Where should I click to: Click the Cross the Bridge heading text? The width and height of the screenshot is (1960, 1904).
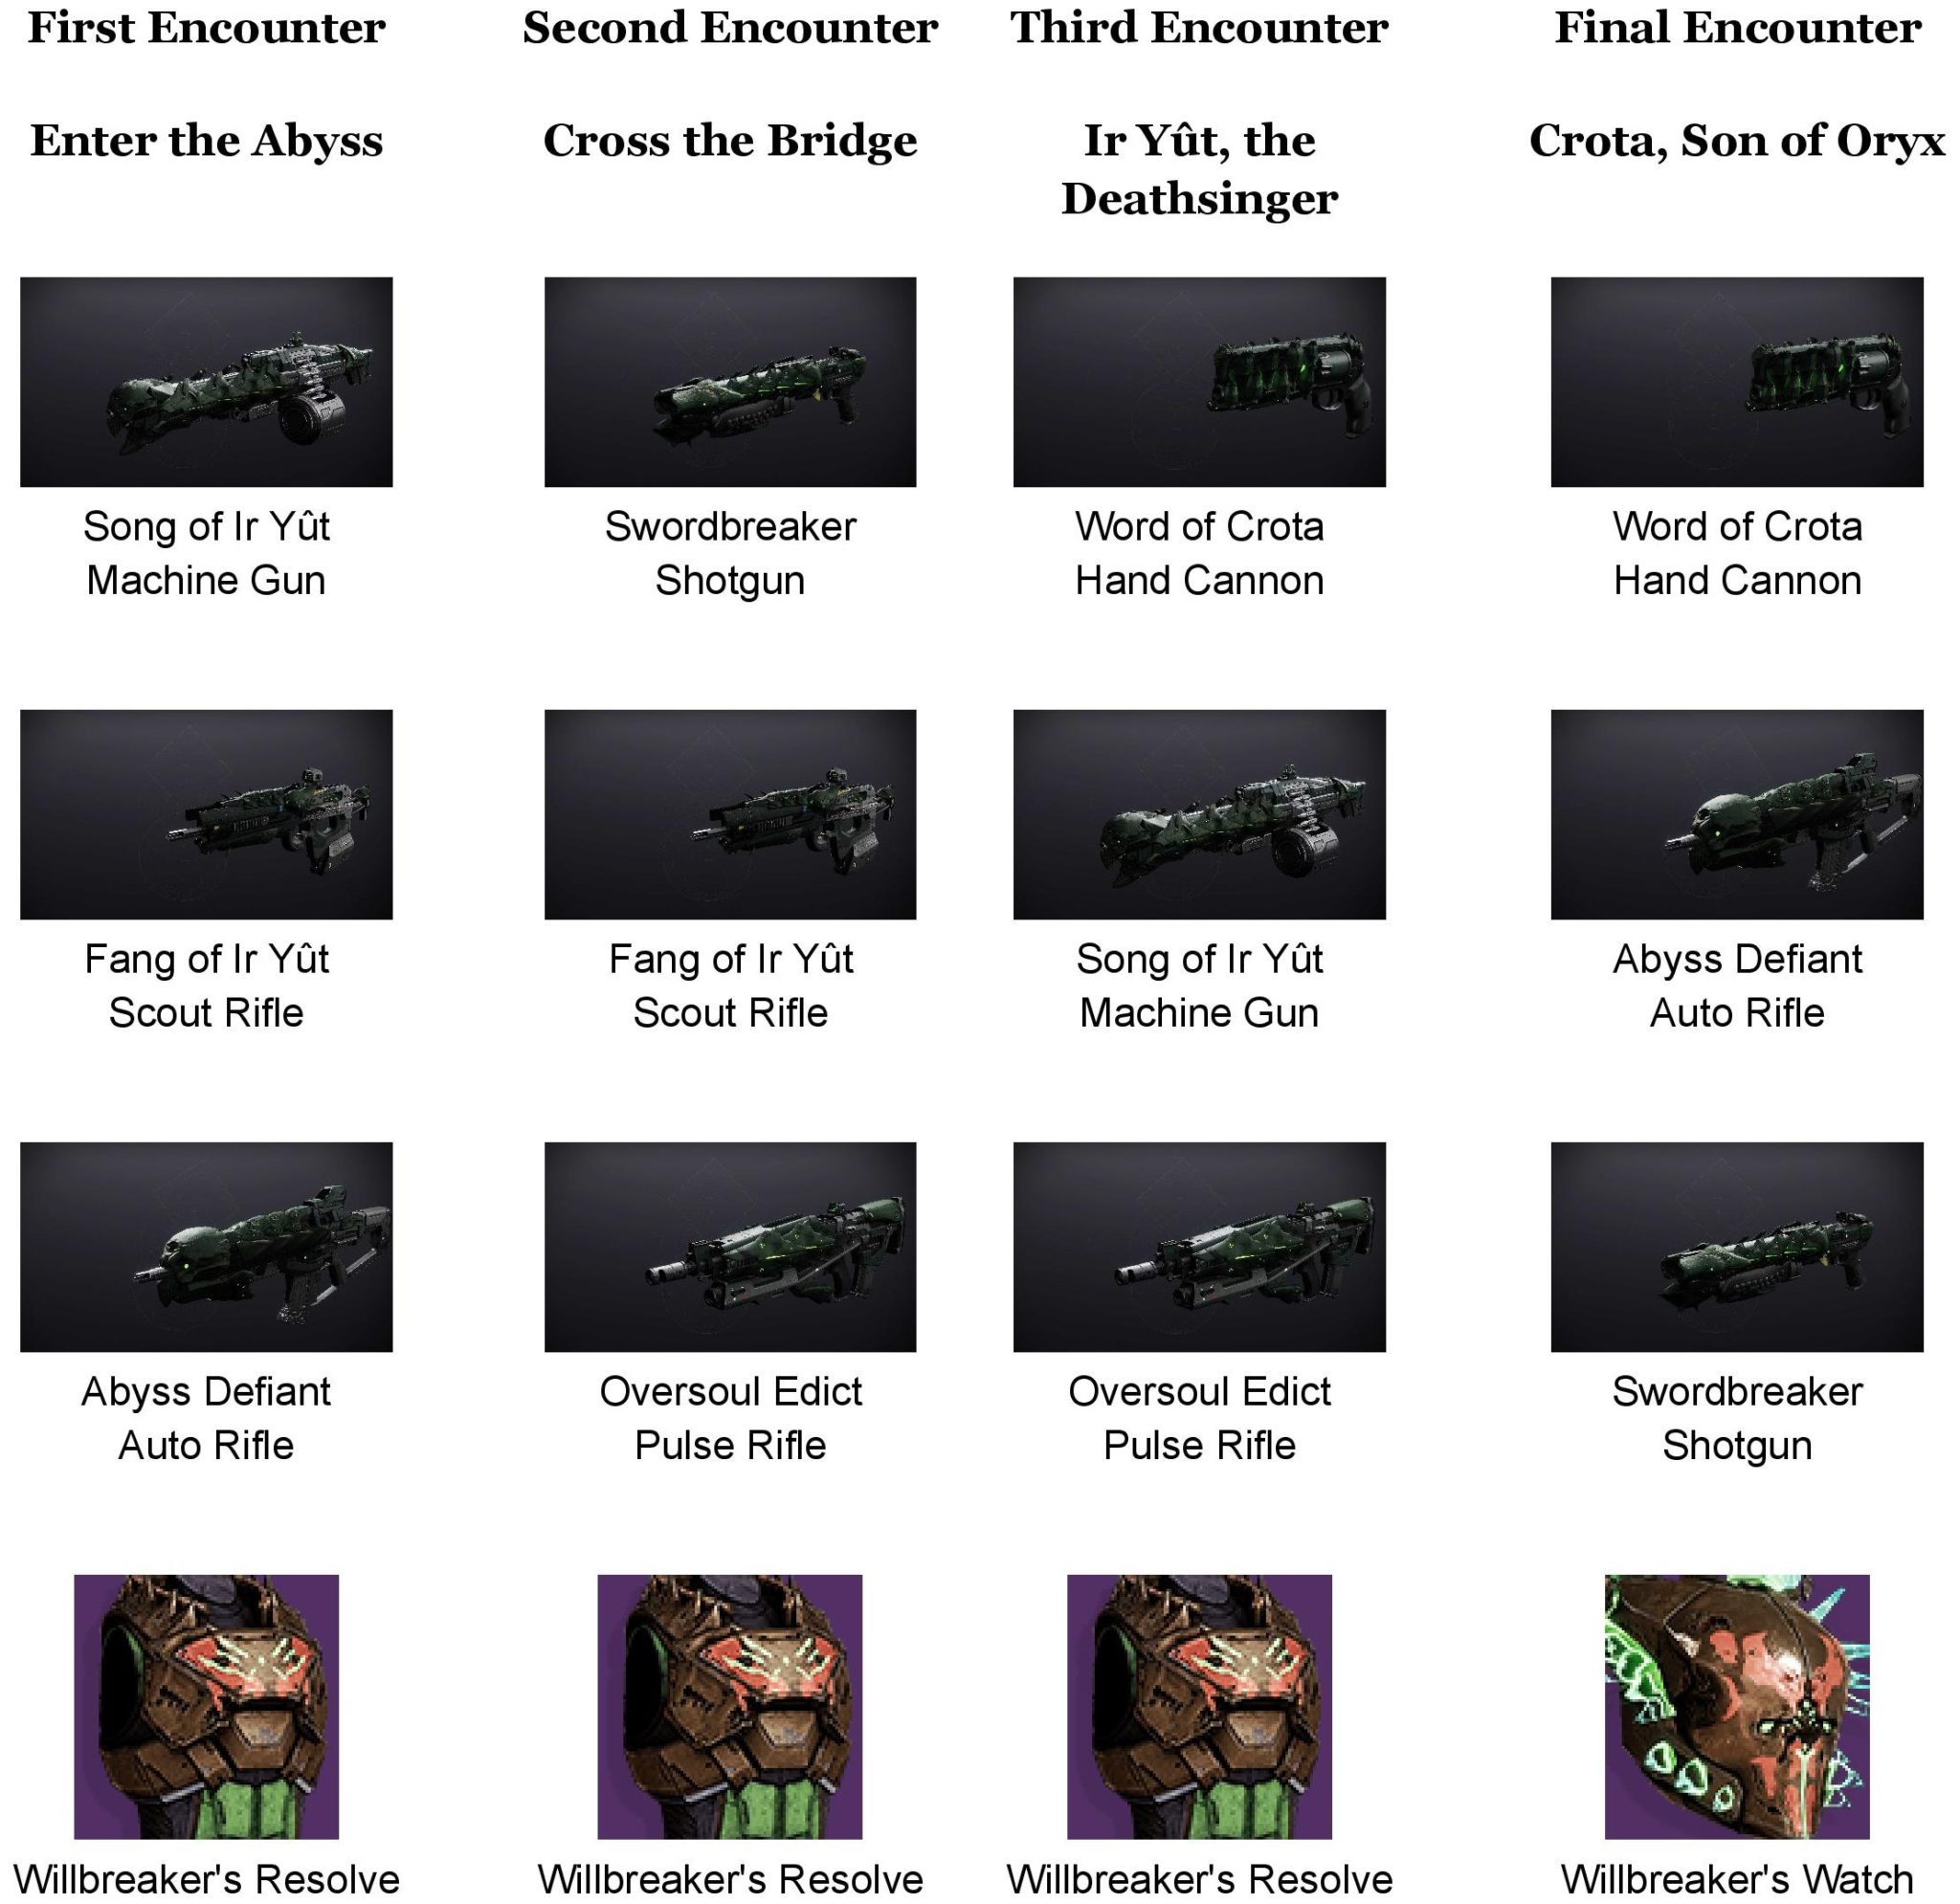[x=730, y=141]
